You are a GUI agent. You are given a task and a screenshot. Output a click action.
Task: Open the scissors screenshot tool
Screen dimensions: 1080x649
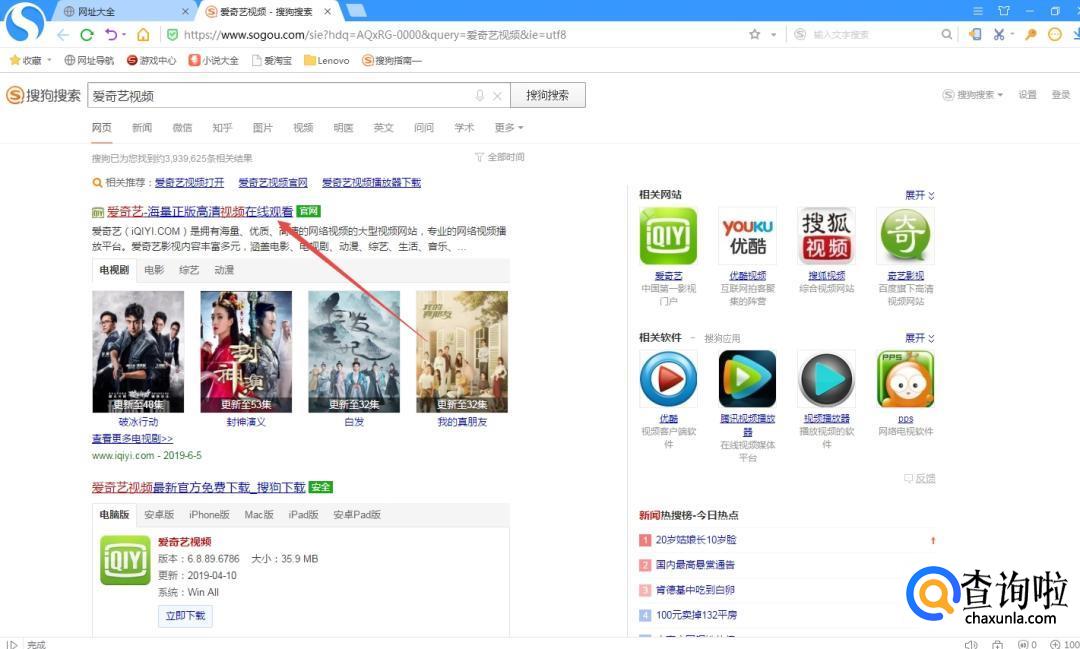click(999, 34)
